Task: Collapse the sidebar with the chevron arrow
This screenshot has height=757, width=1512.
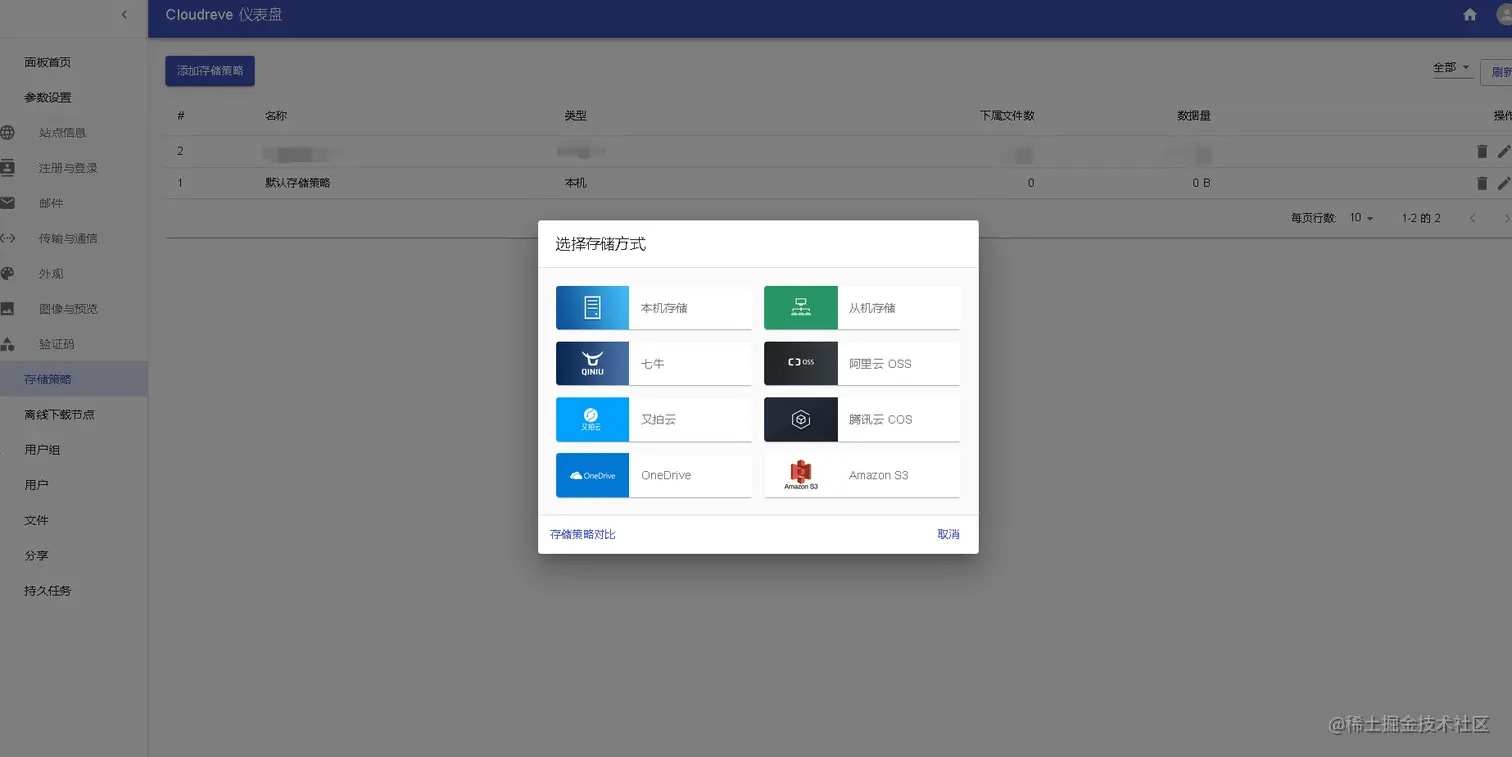Action: pyautogui.click(x=124, y=15)
